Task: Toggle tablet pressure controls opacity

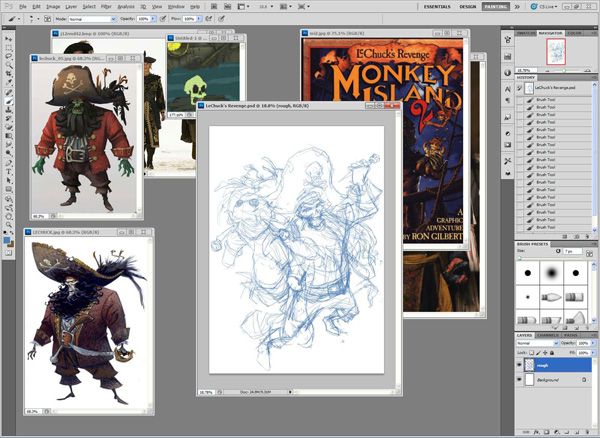Action: [x=163, y=18]
